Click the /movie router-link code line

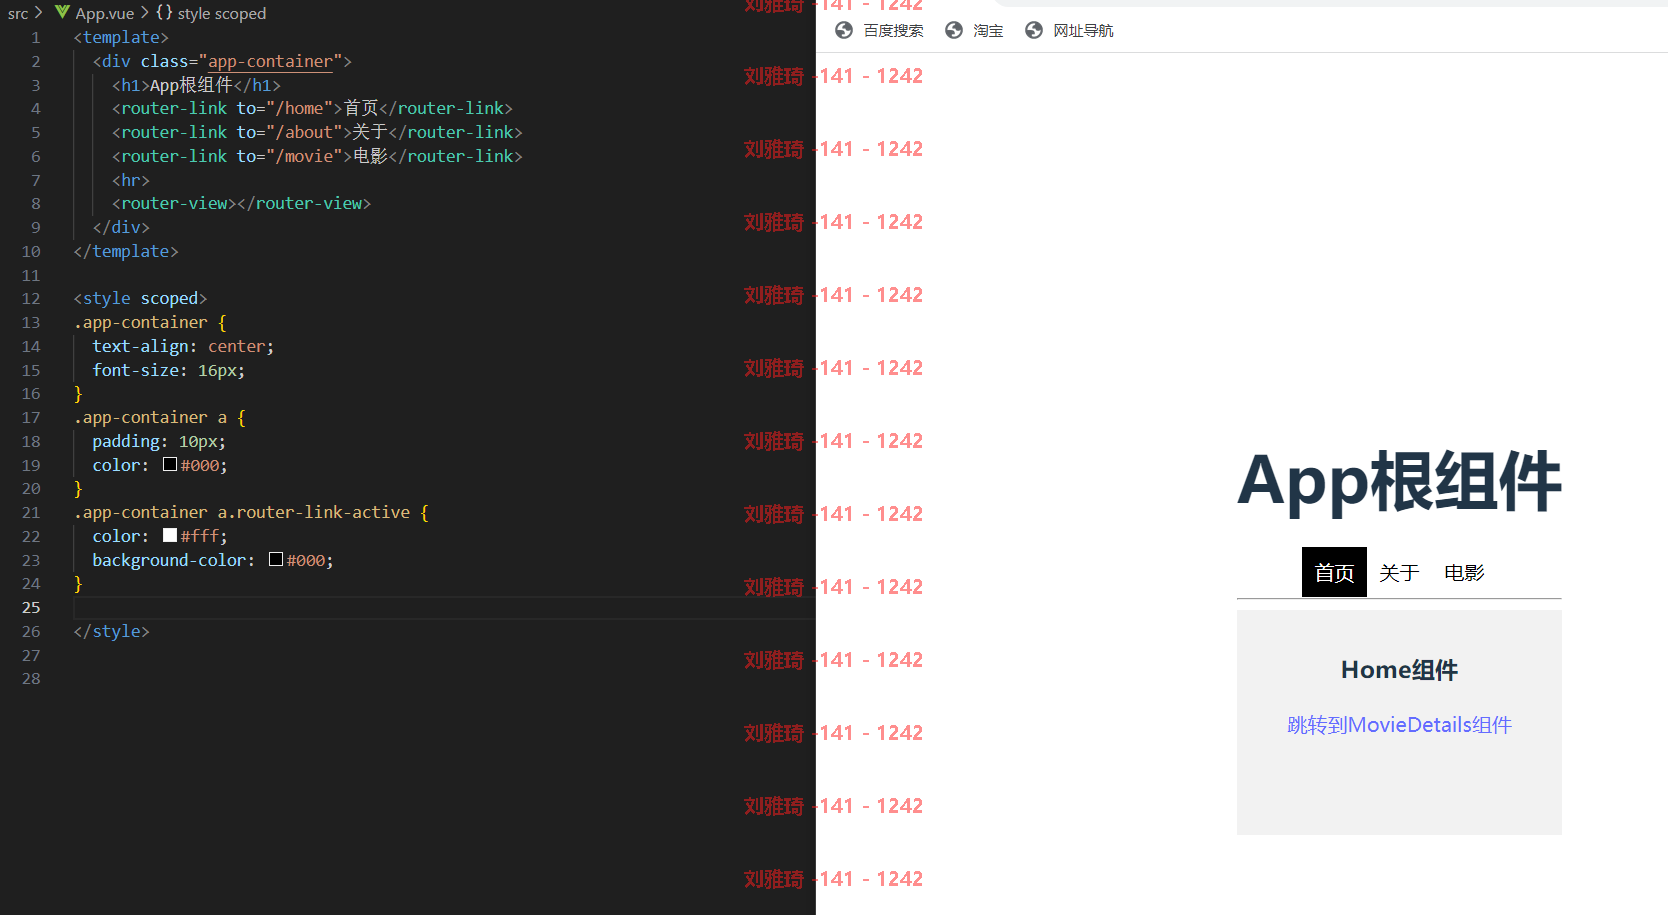(317, 156)
